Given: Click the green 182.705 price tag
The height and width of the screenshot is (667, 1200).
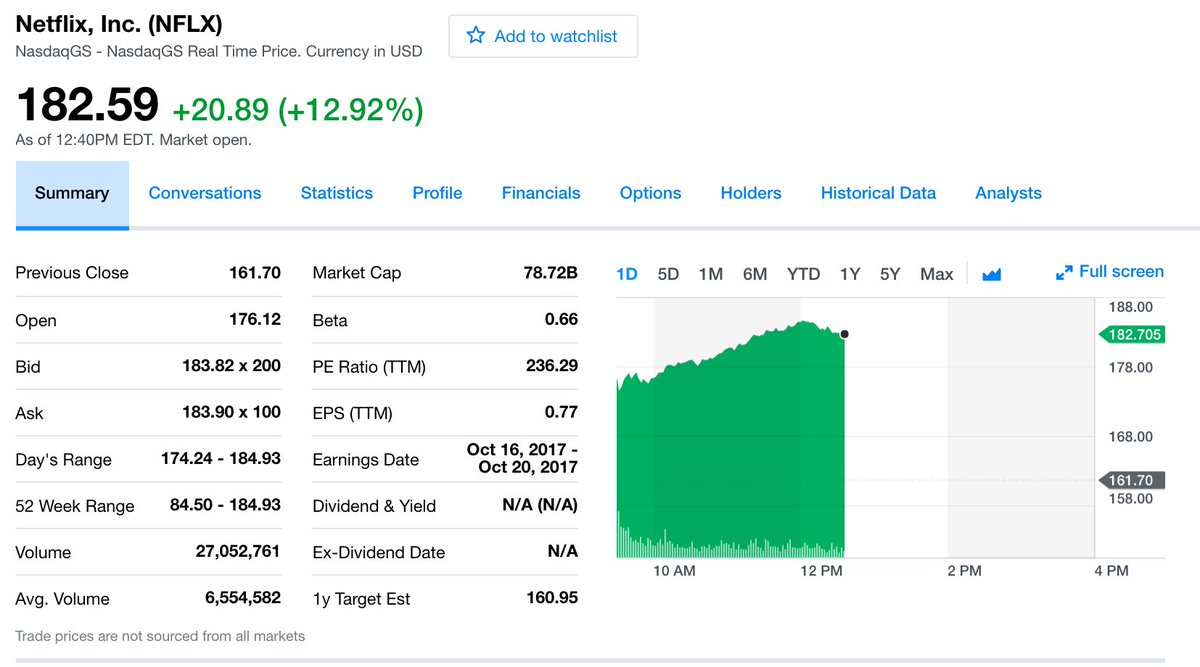Looking at the screenshot, I should 1131,335.
